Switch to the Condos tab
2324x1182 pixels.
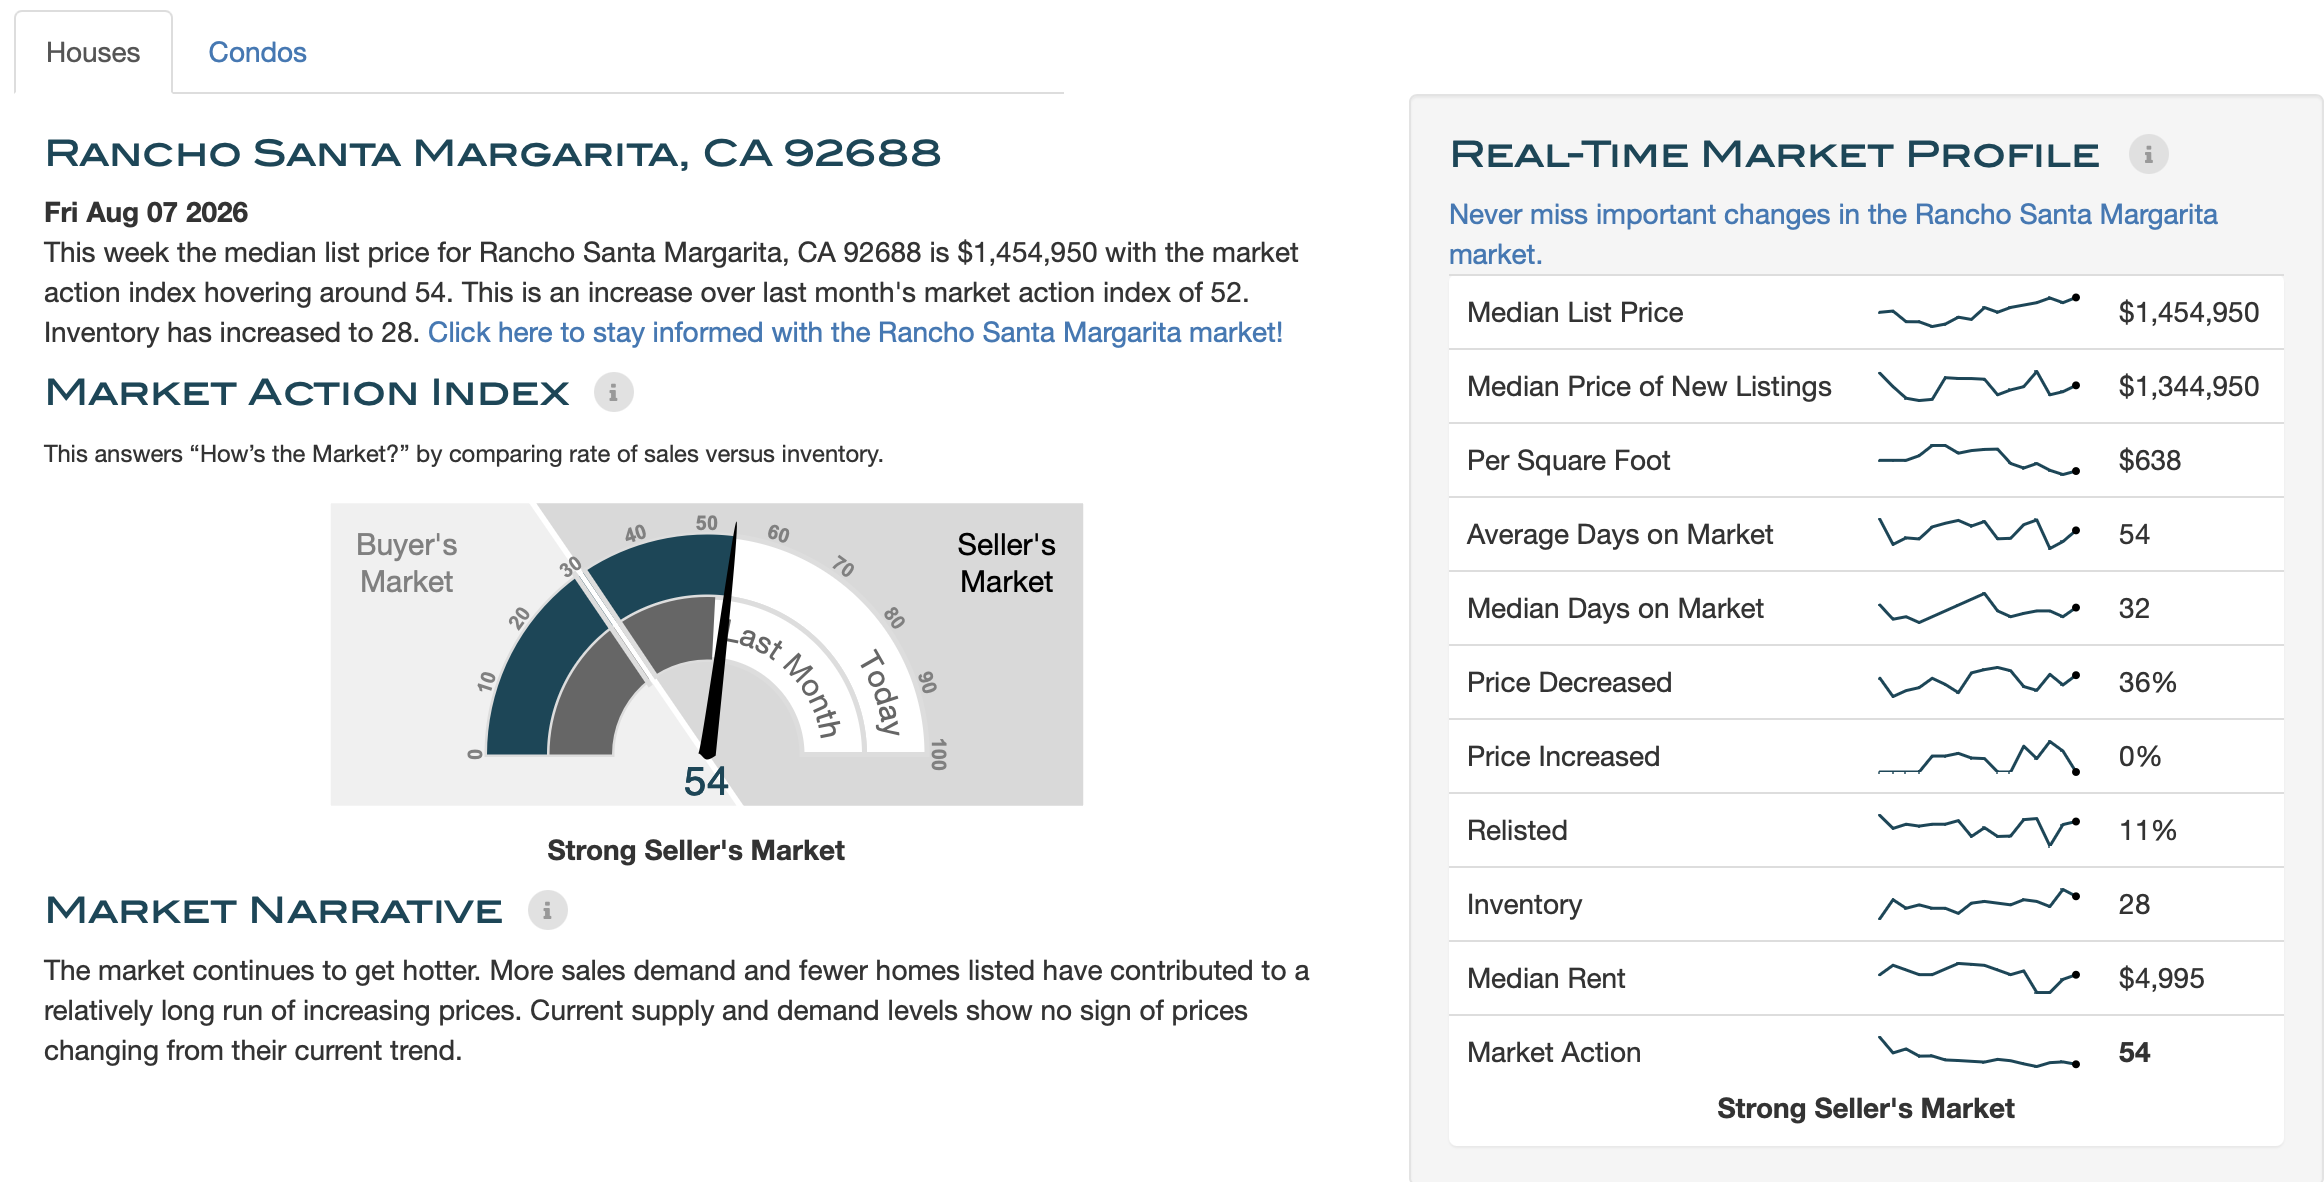coord(257,52)
